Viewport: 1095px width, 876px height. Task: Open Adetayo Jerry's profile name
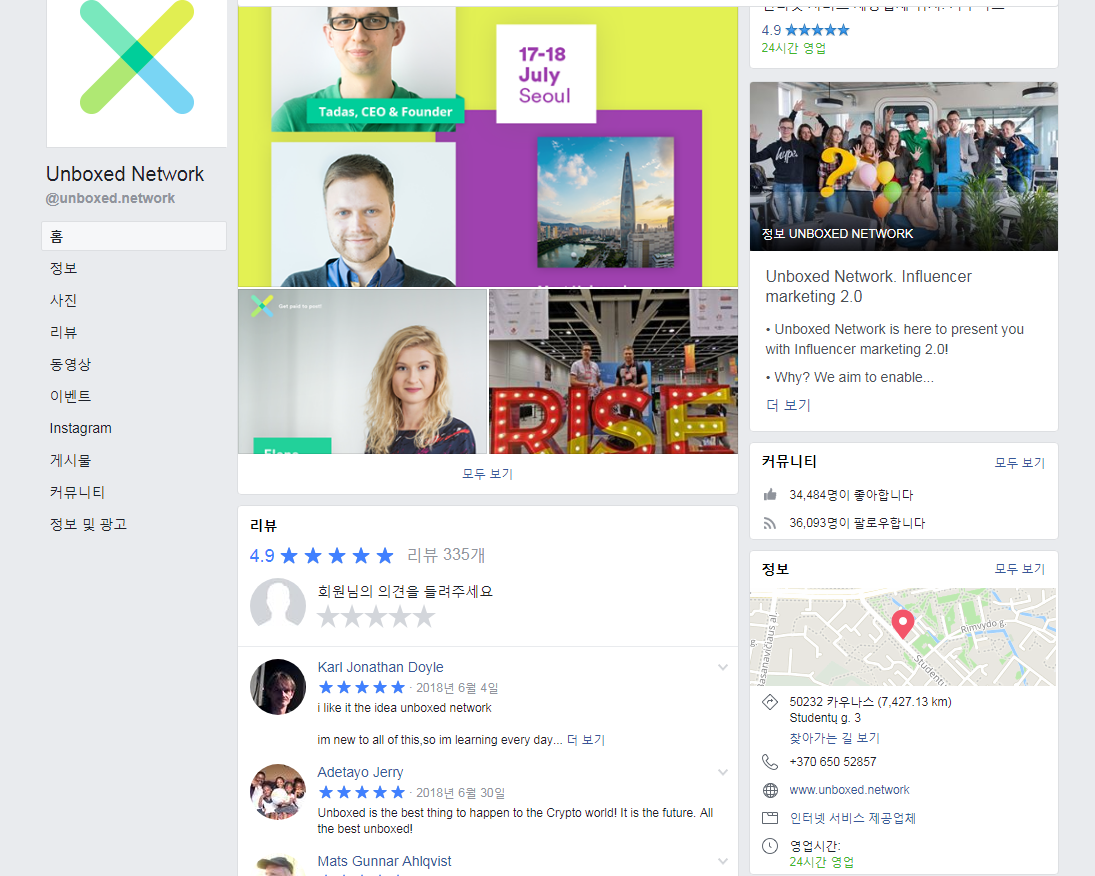coord(360,772)
